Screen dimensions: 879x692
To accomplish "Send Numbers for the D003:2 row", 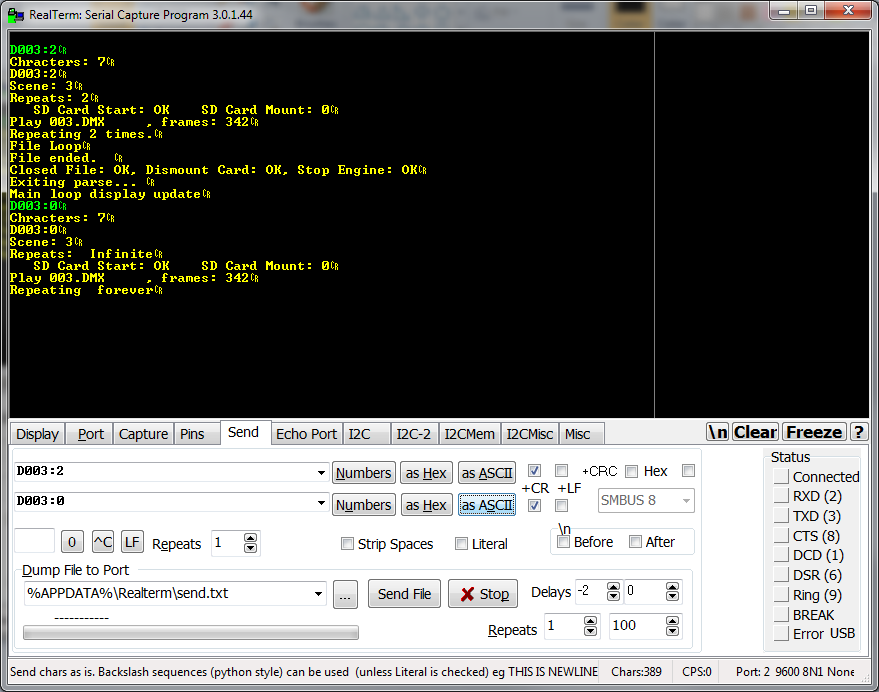I will click(364, 473).
